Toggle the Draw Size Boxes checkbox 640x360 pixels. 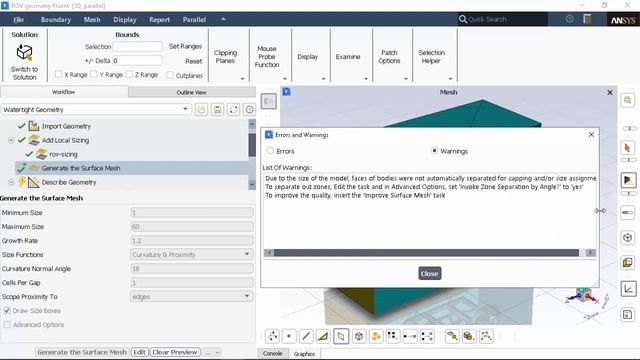click(7, 311)
